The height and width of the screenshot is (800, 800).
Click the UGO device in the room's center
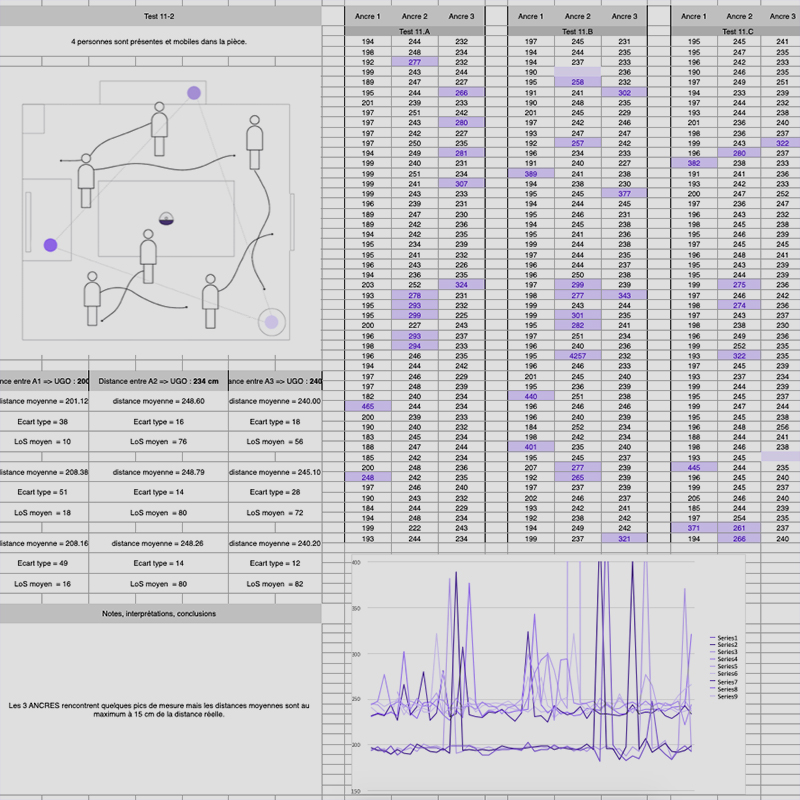tap(166, 219)
